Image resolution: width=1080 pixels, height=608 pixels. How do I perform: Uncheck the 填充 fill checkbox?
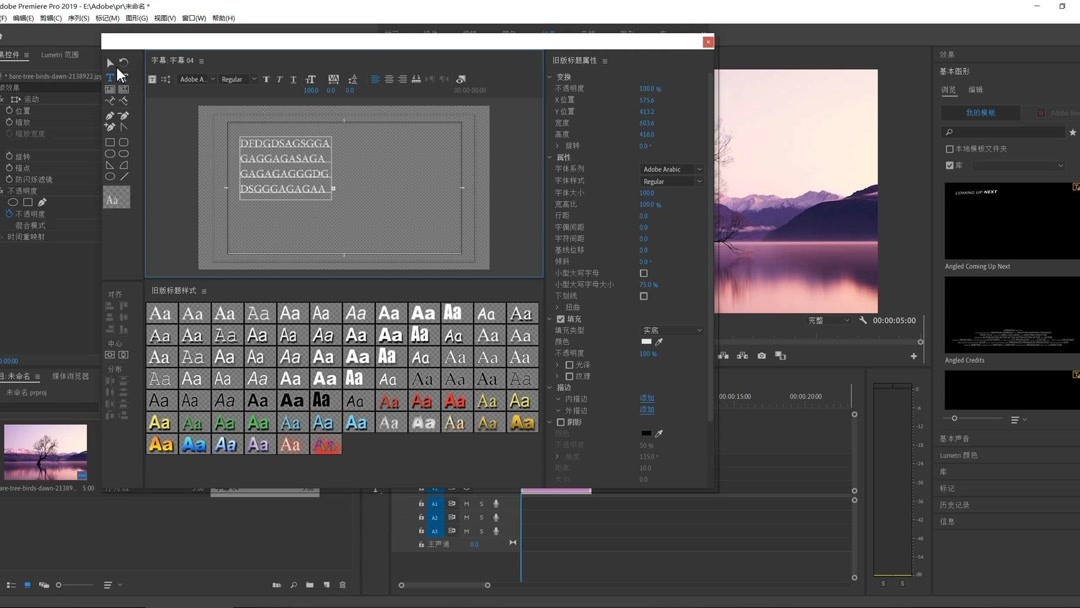561,319
